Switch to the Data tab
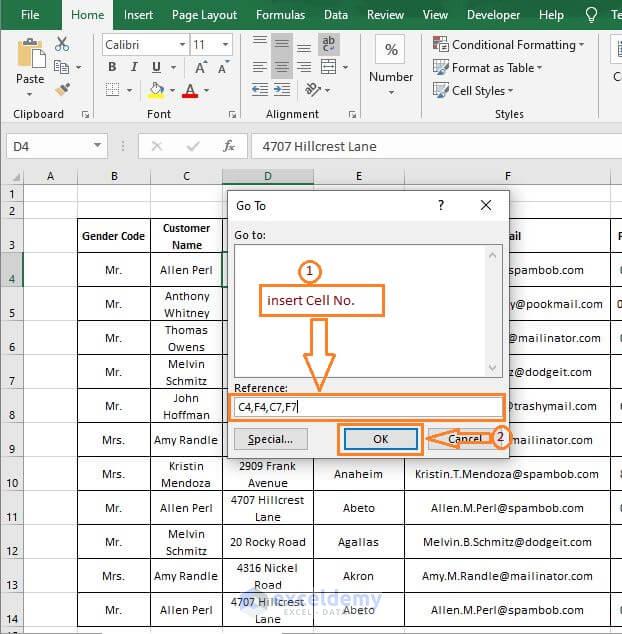This screenshot has width=622, height=634. [x=336, y=15]
